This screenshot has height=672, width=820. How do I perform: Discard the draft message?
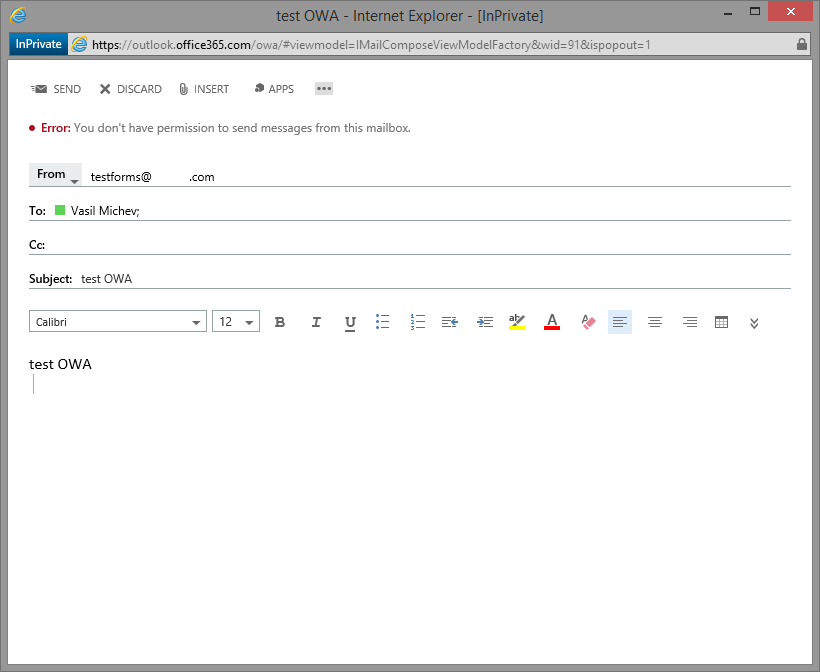(x=130, y=89)
